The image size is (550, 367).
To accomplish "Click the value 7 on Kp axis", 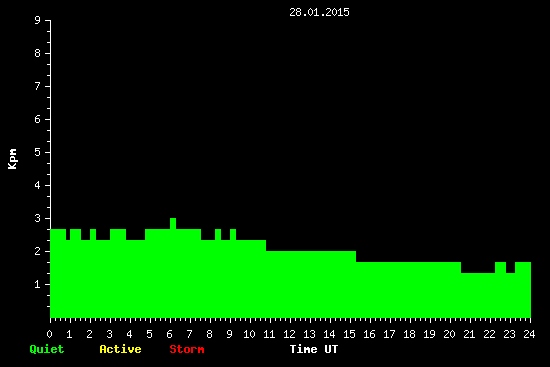I will coord(38,86).
